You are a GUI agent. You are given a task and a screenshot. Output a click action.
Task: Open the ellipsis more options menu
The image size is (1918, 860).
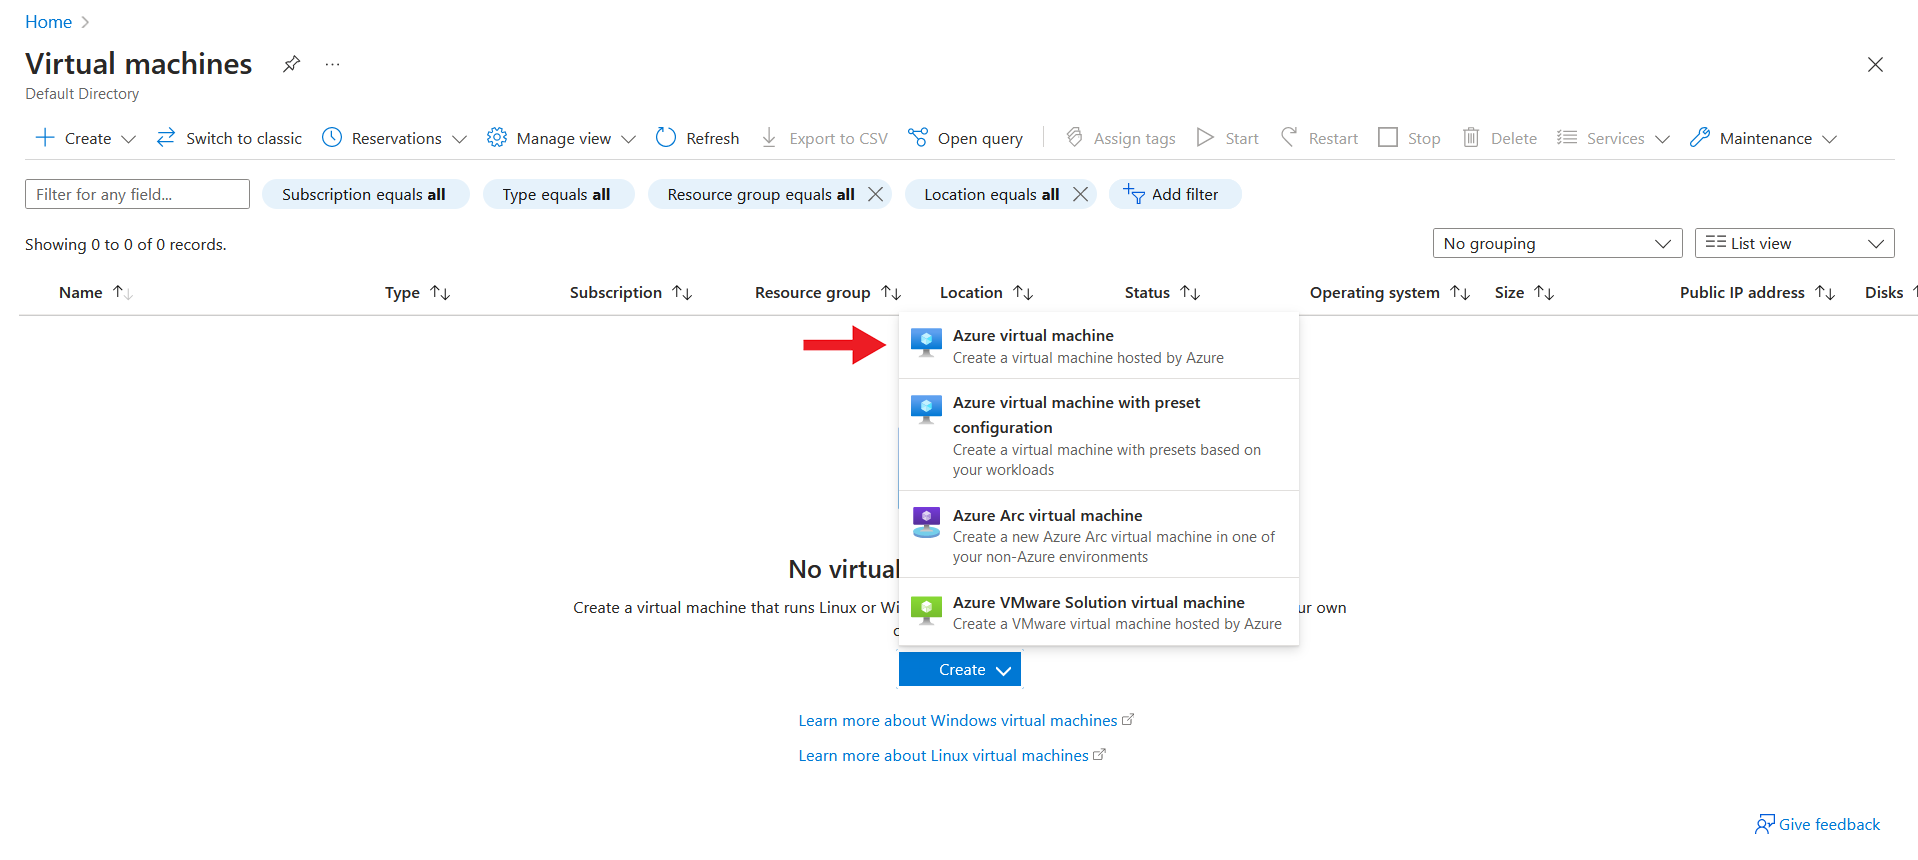(x=333, y=64)
